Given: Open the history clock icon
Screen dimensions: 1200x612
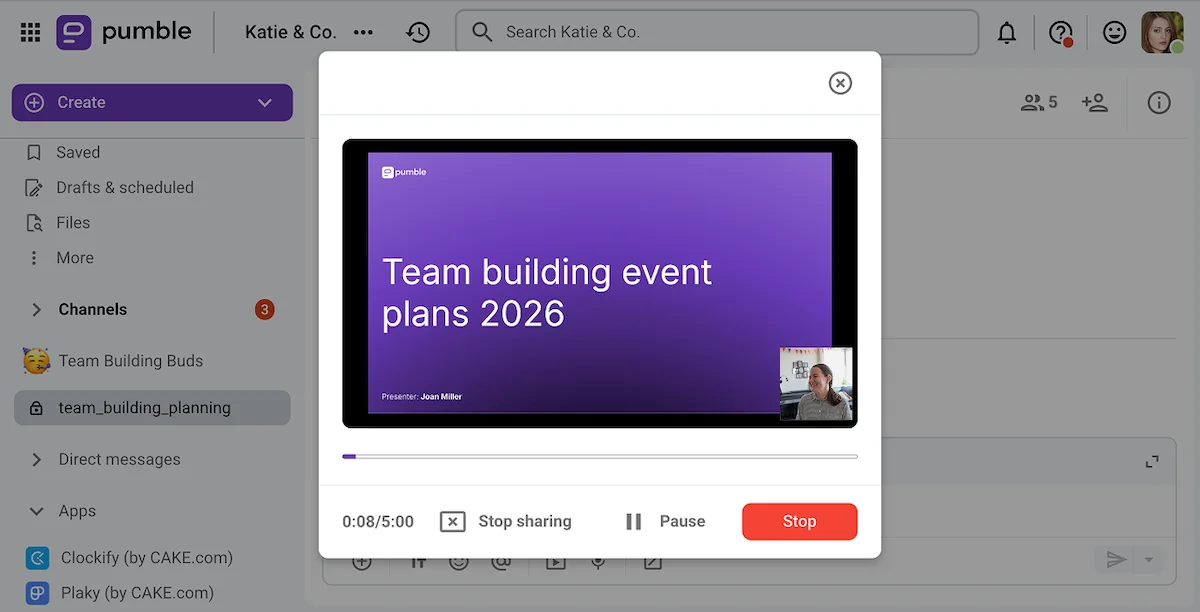Looking at the screenshot, I should [418, 32].
